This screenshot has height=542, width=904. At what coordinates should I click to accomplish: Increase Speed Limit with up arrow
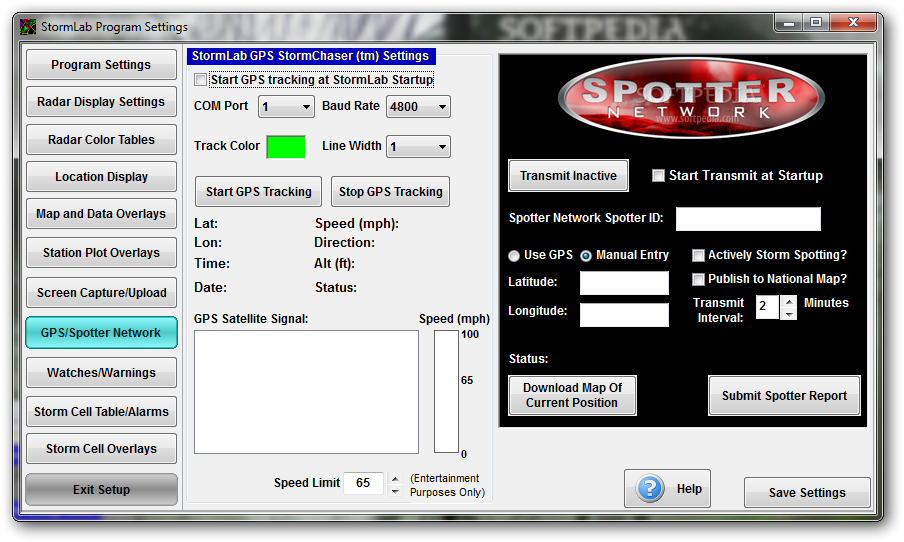(x=395, y=479)
